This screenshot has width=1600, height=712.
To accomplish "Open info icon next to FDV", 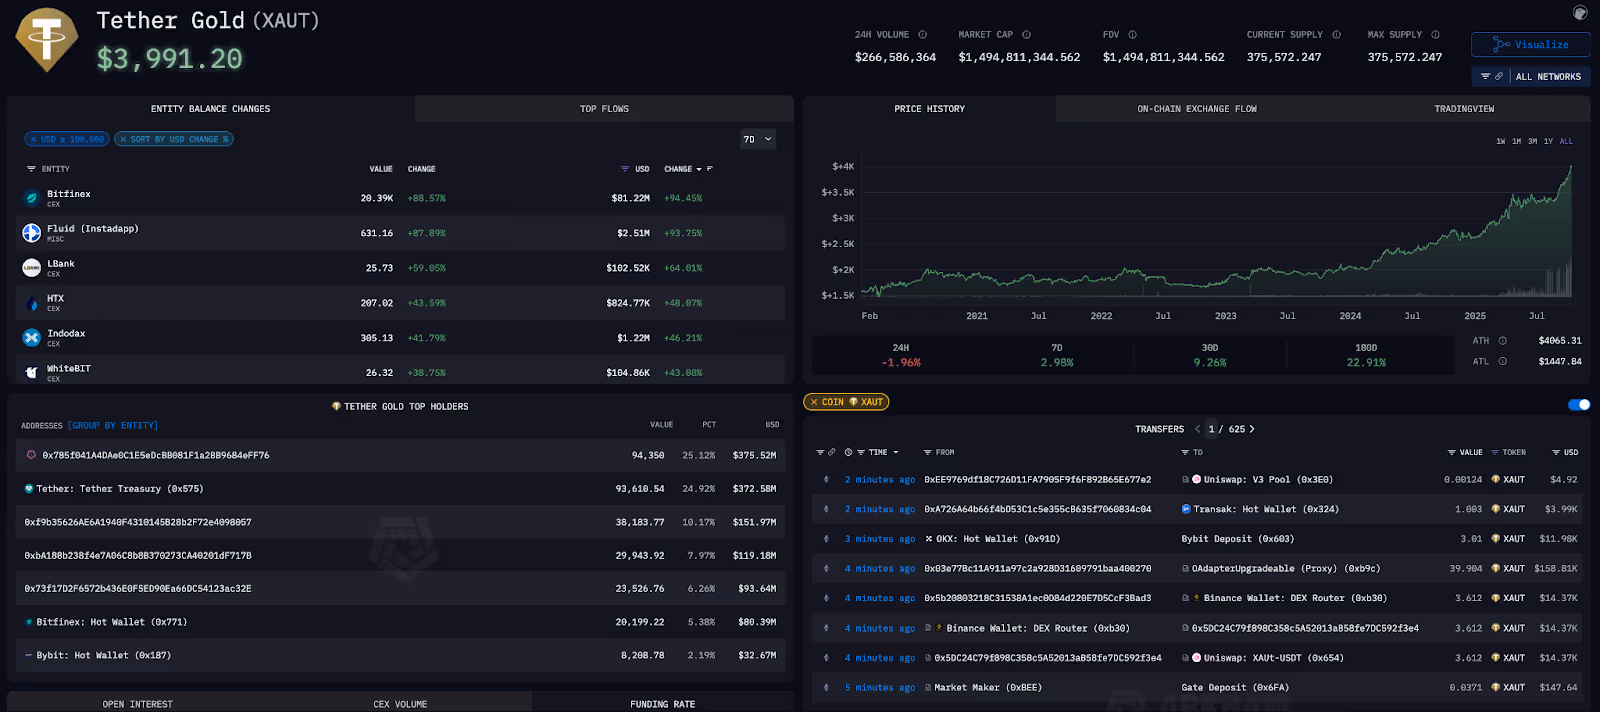I will 1132,35.
